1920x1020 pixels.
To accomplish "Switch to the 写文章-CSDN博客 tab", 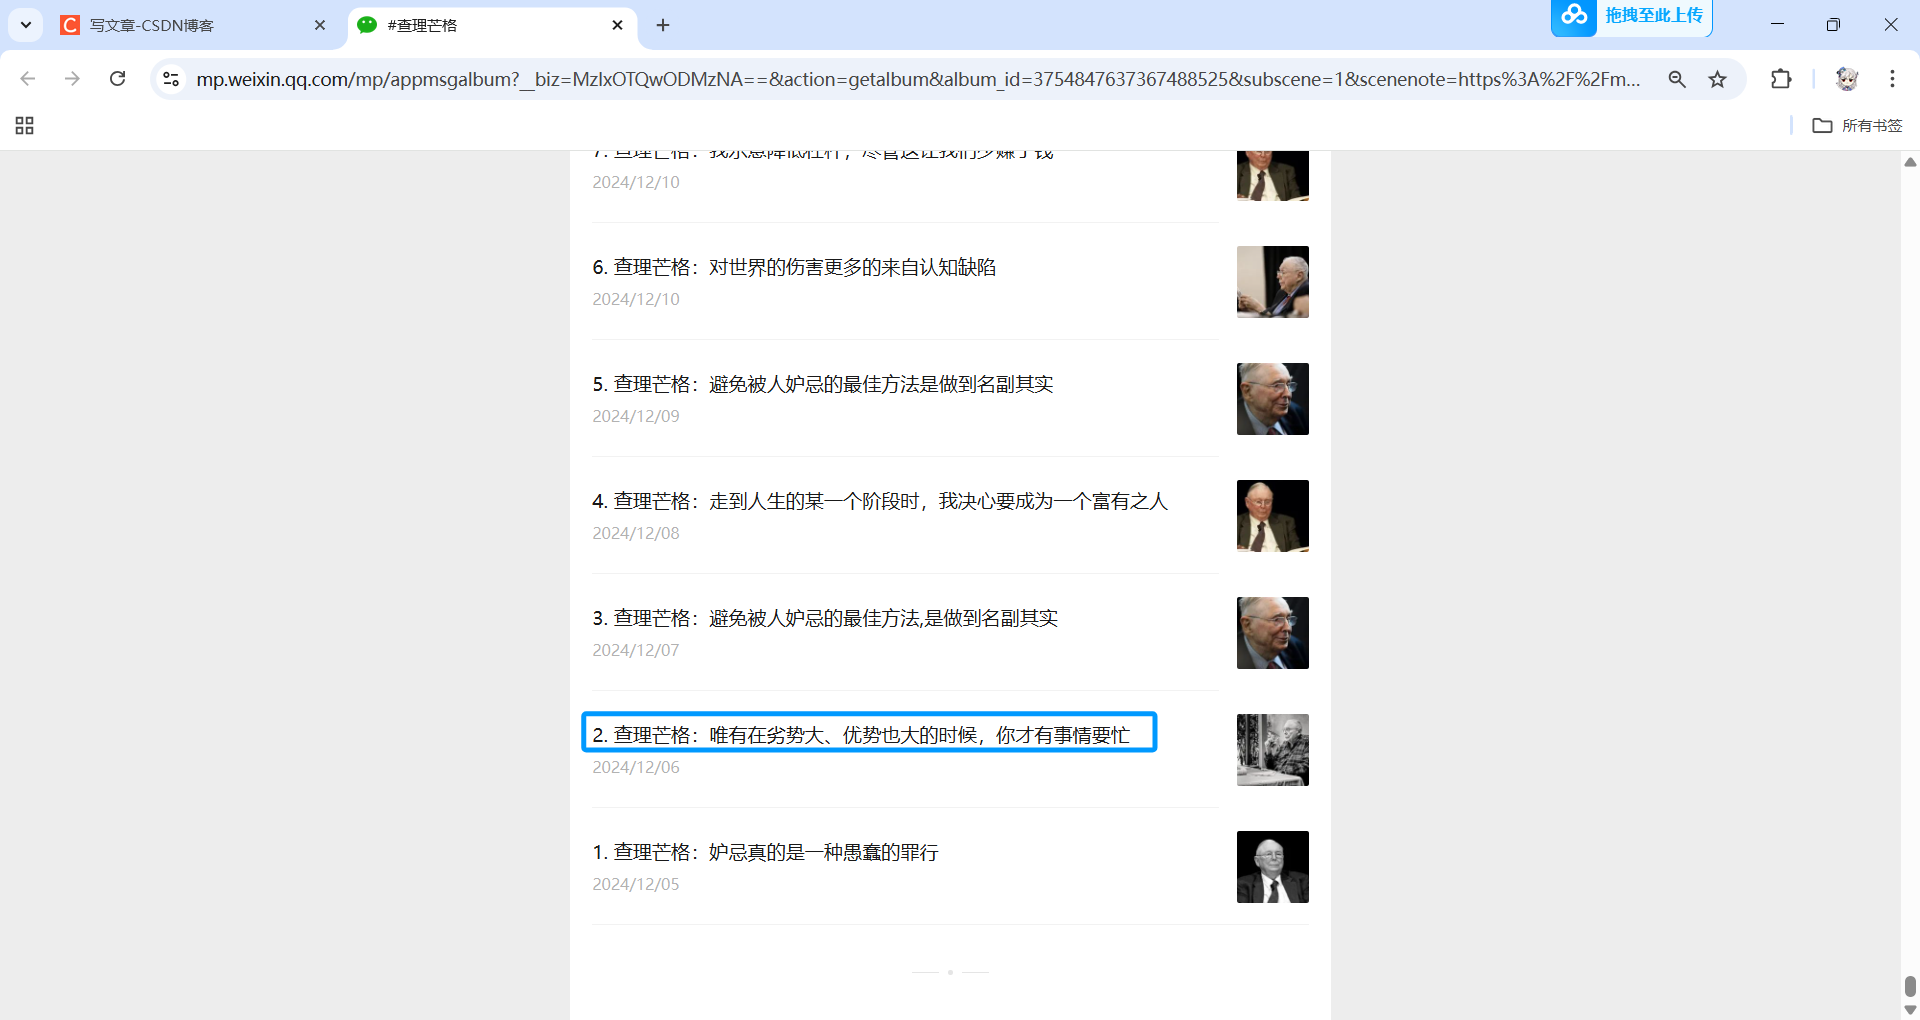I will click(x=195, y=25).
